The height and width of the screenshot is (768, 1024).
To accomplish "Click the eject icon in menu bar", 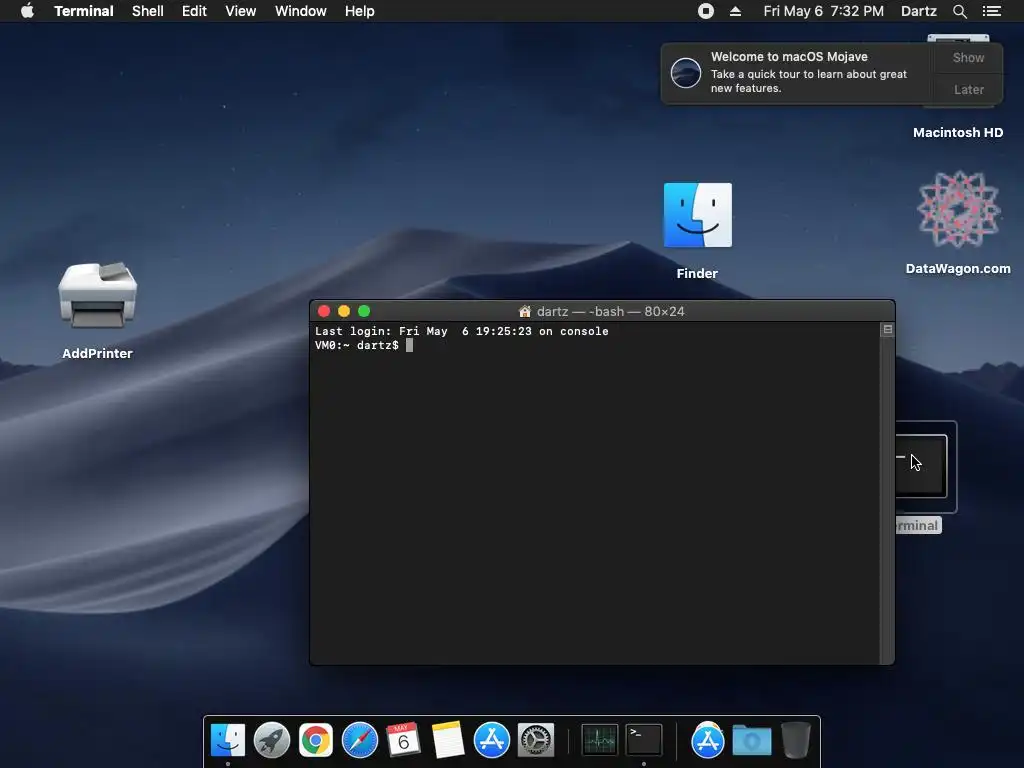I will pos(735,11).
